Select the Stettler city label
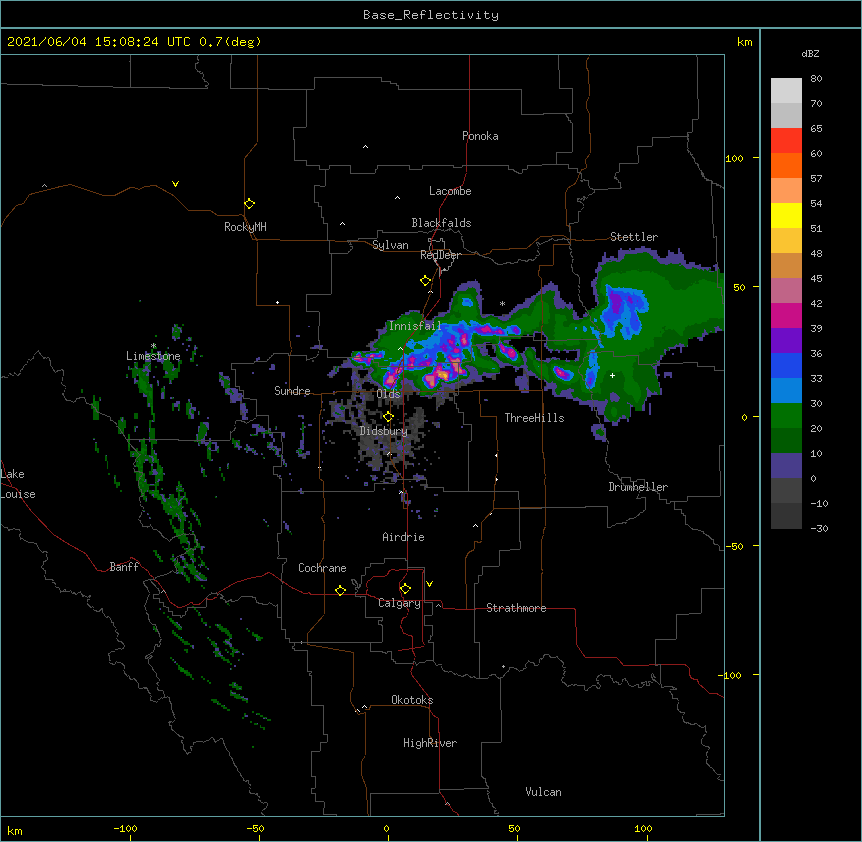This screenshot has width=862, height=842. click(634, 237)
